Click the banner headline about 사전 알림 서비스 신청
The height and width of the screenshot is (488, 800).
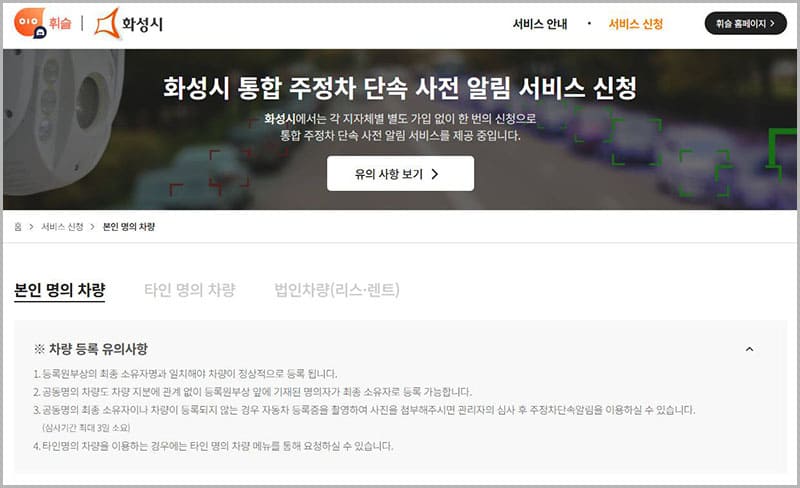click(400, 89)
